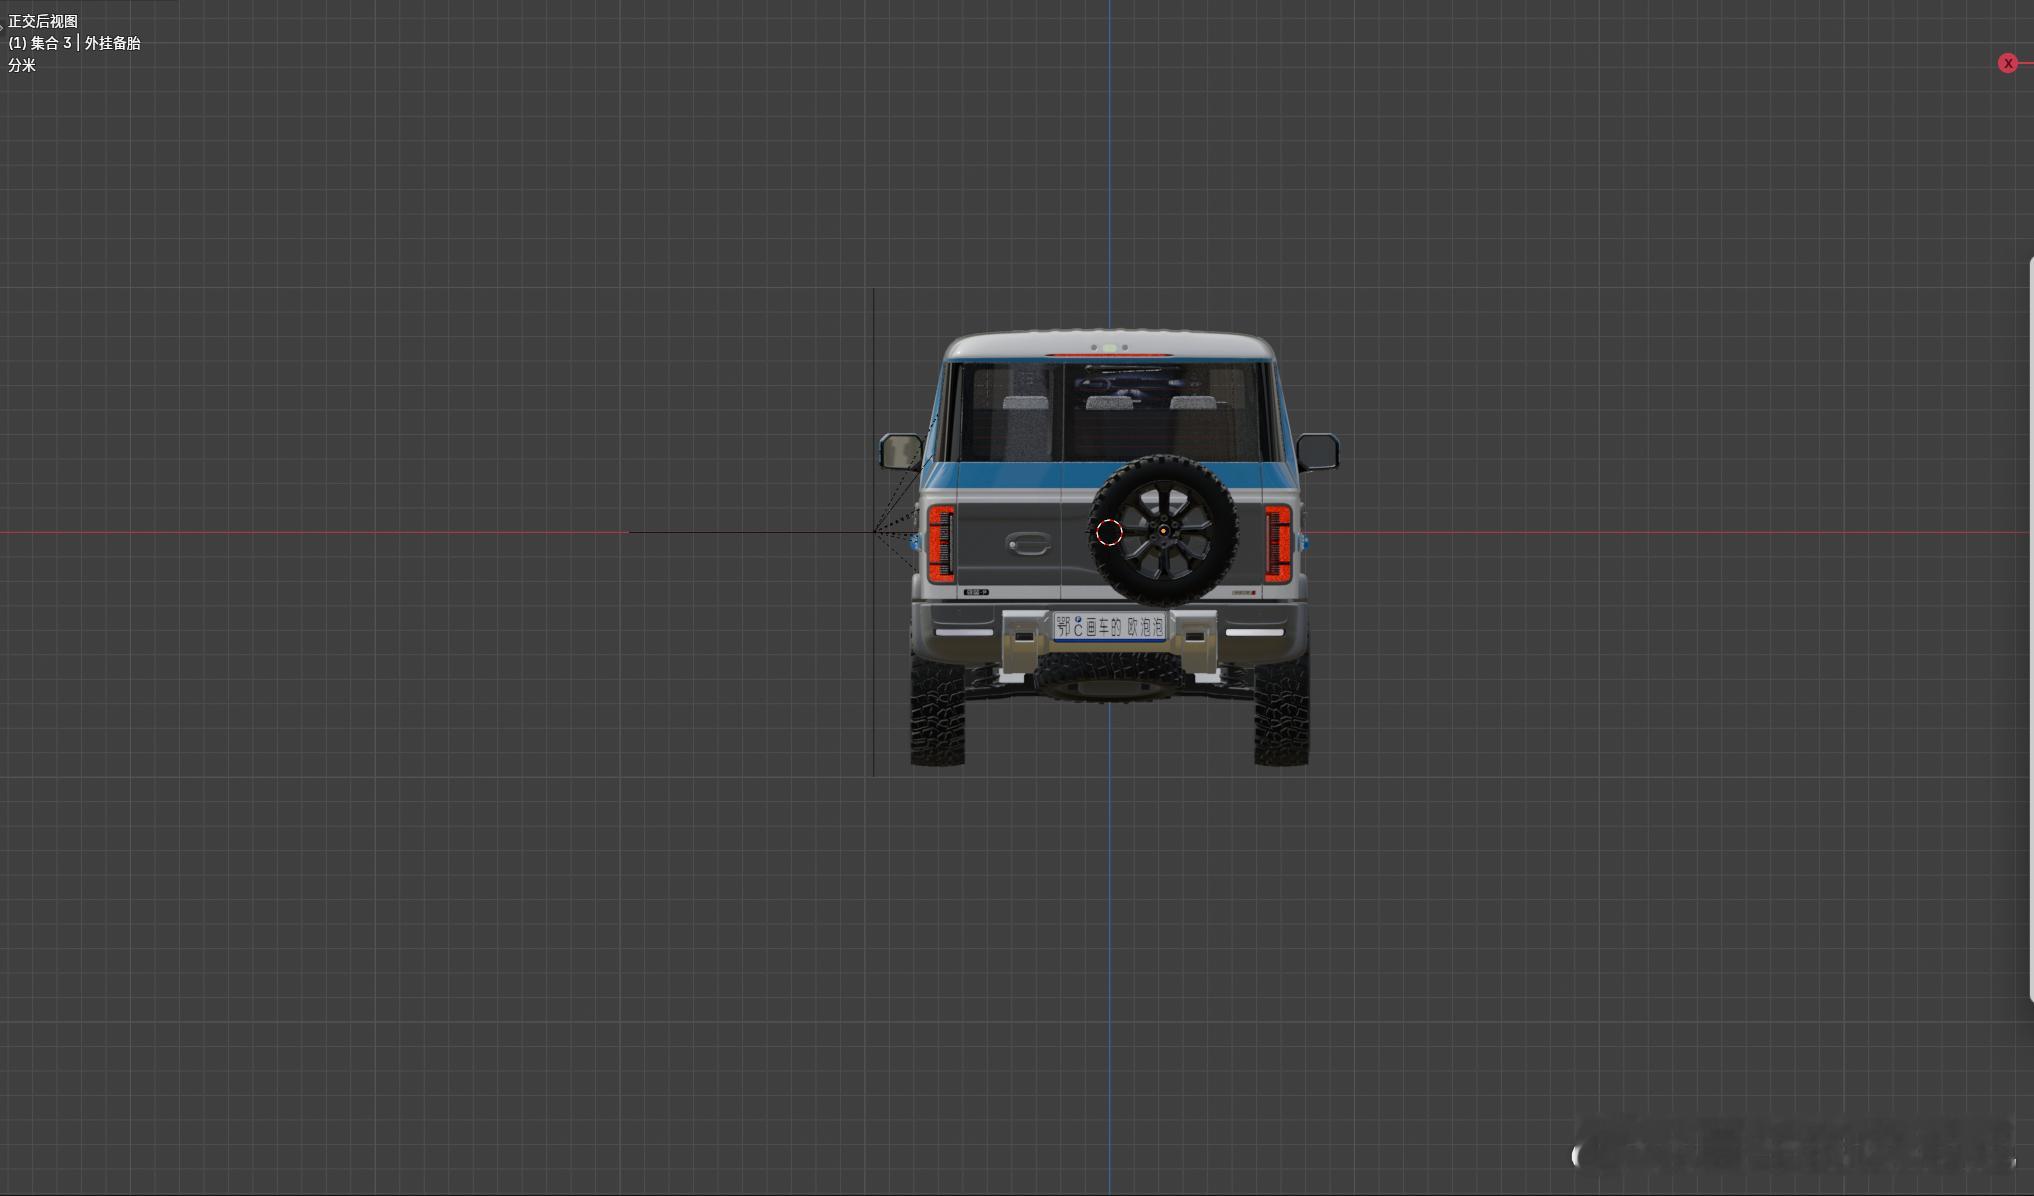Select the rear license plate

1109,627
